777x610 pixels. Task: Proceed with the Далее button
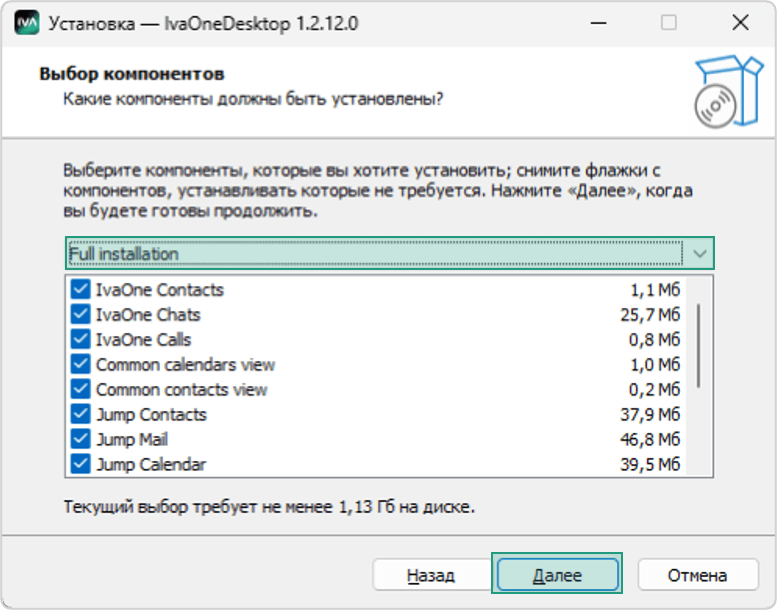(557, 575)
